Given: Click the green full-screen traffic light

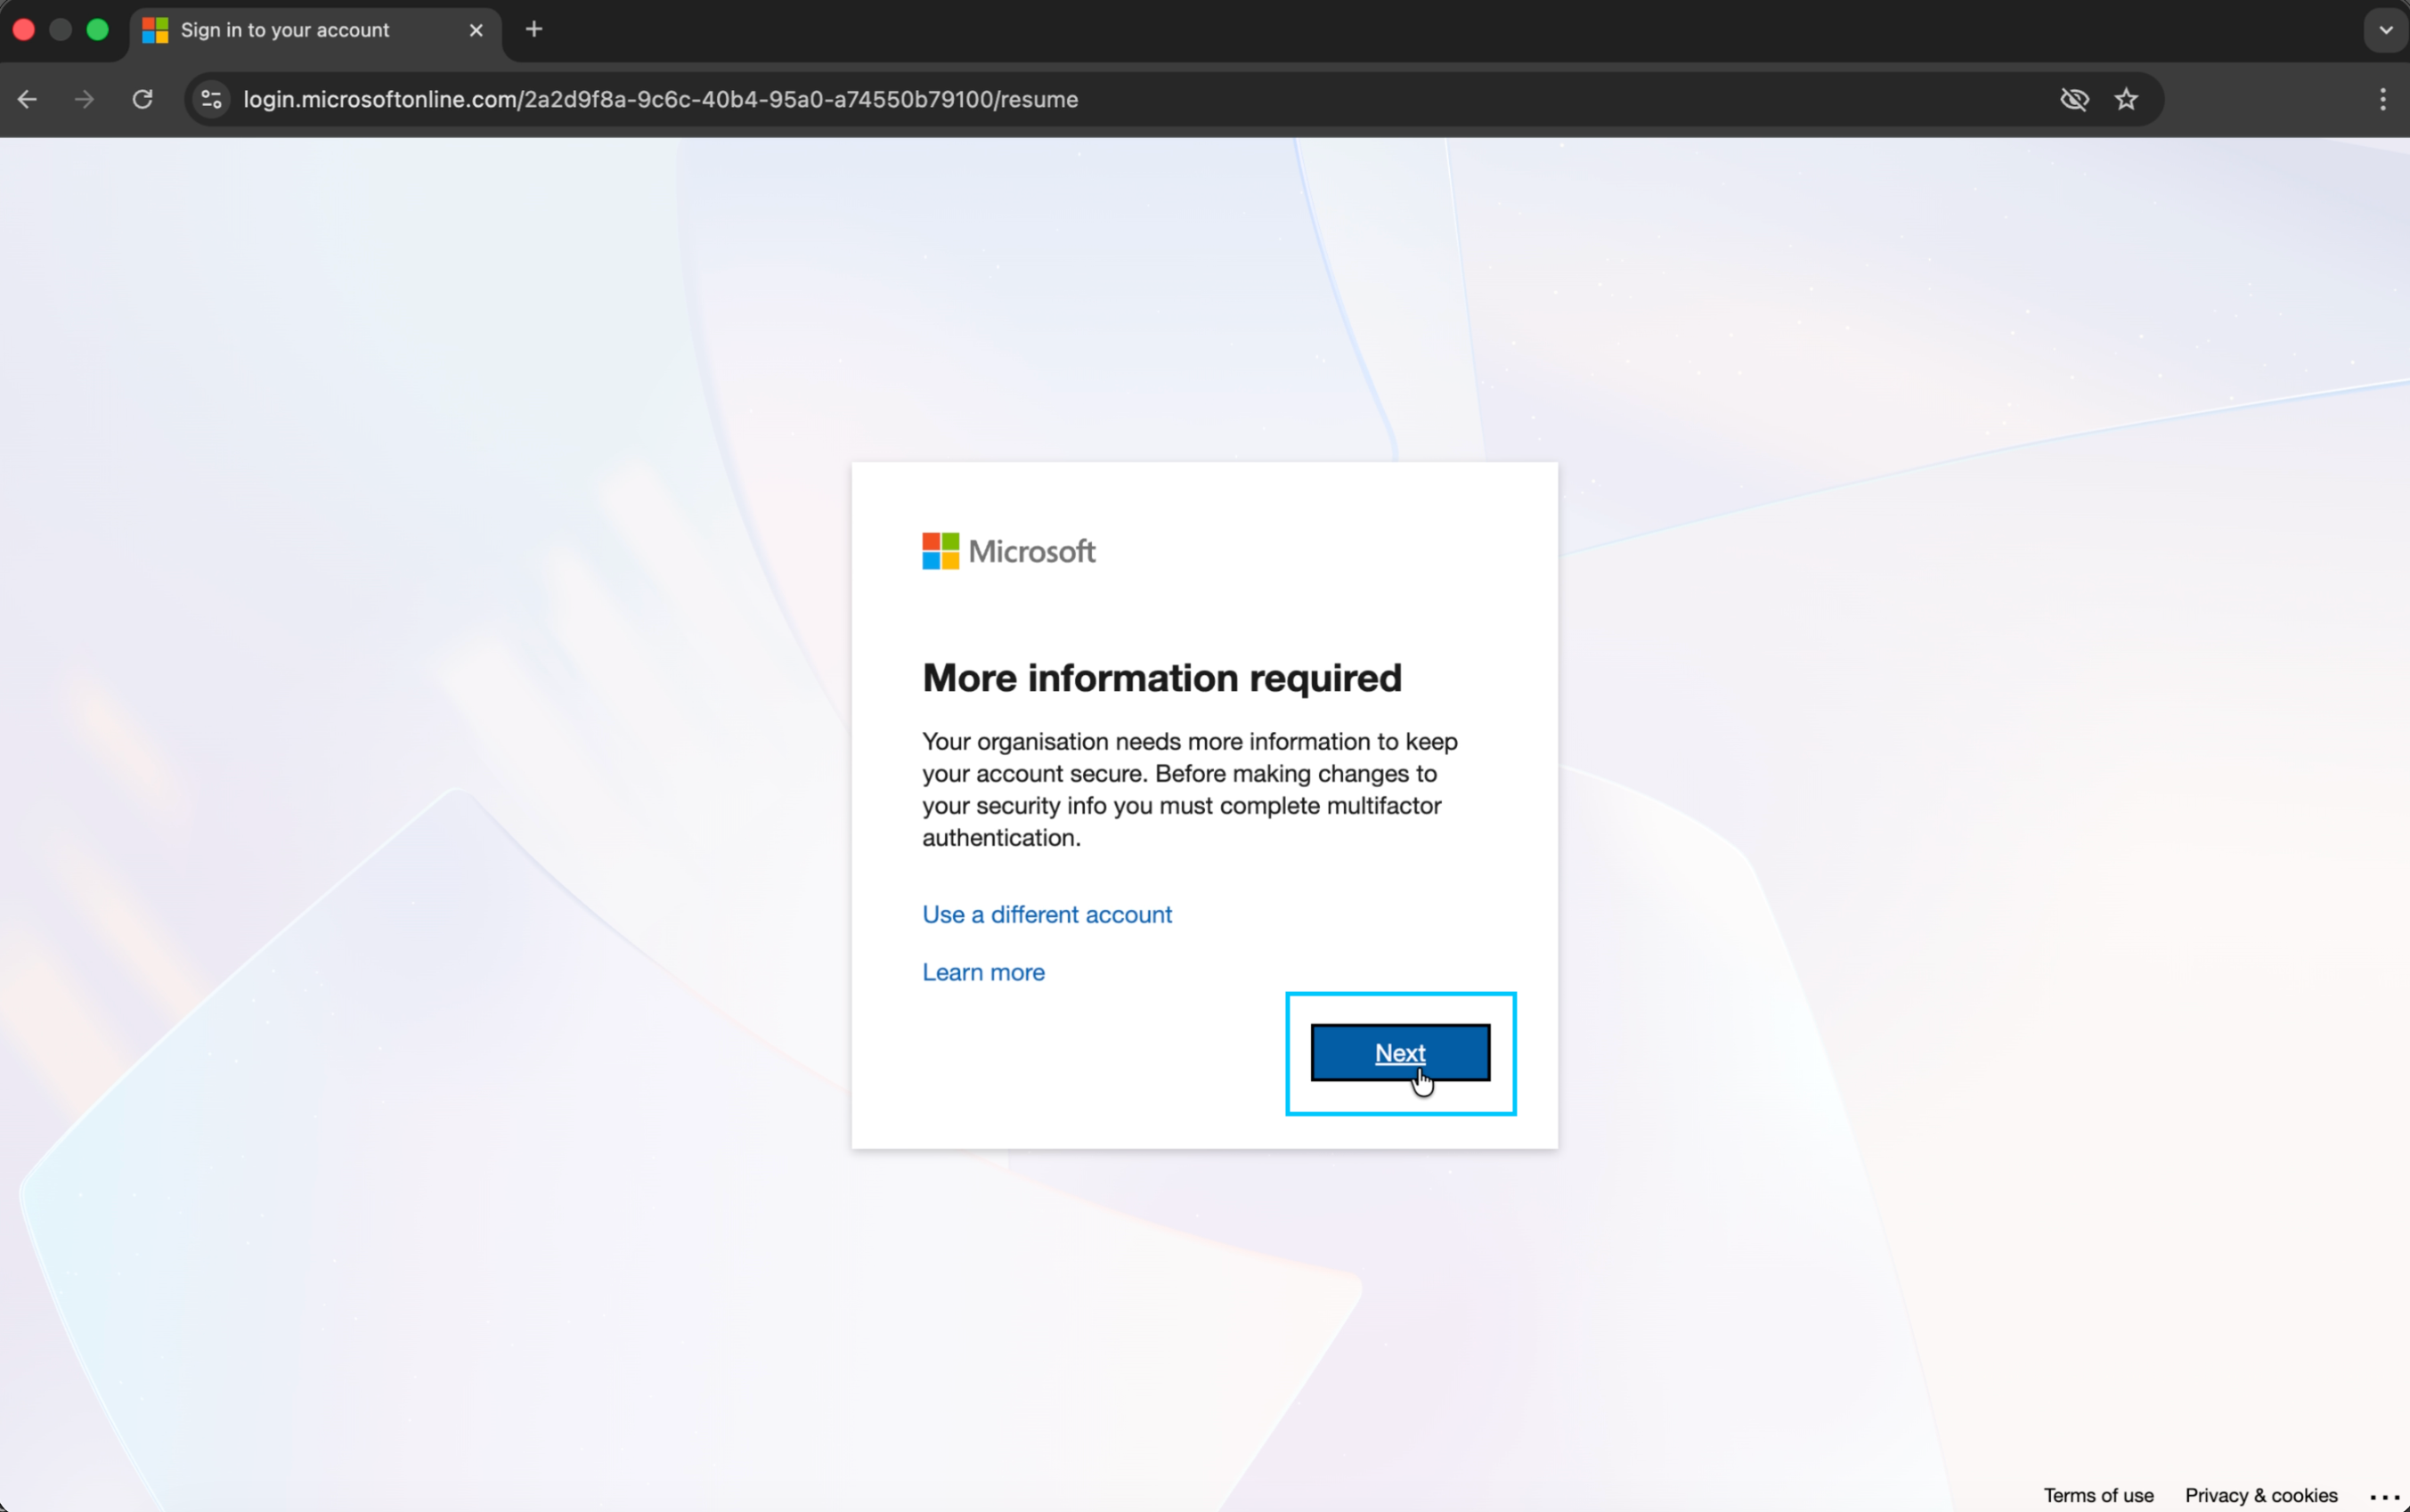Looking at the screenshot, I should point(97,29).
